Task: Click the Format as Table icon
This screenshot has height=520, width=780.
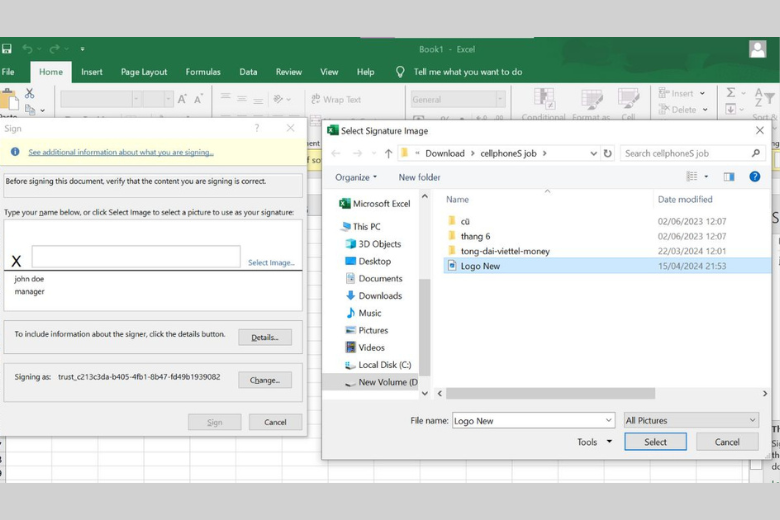Action: click(x=591, y=99)
